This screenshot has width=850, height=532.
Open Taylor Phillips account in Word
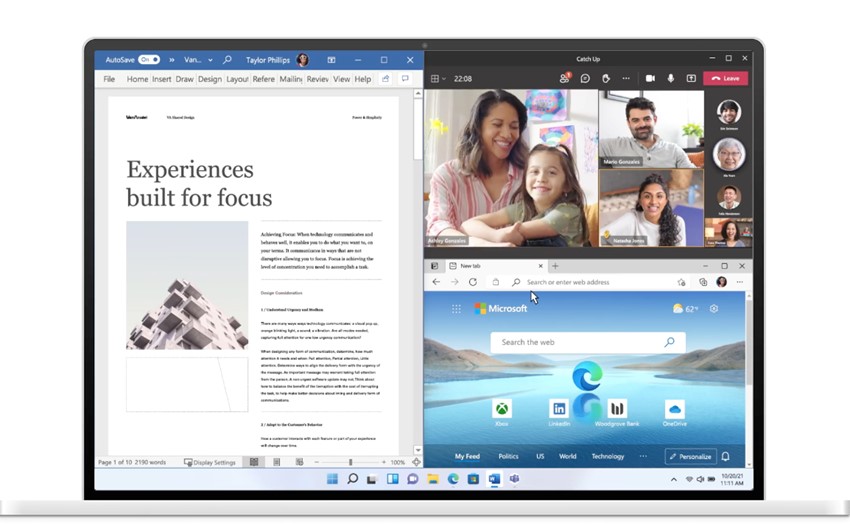pyautogui.click(x=277, y=60)
